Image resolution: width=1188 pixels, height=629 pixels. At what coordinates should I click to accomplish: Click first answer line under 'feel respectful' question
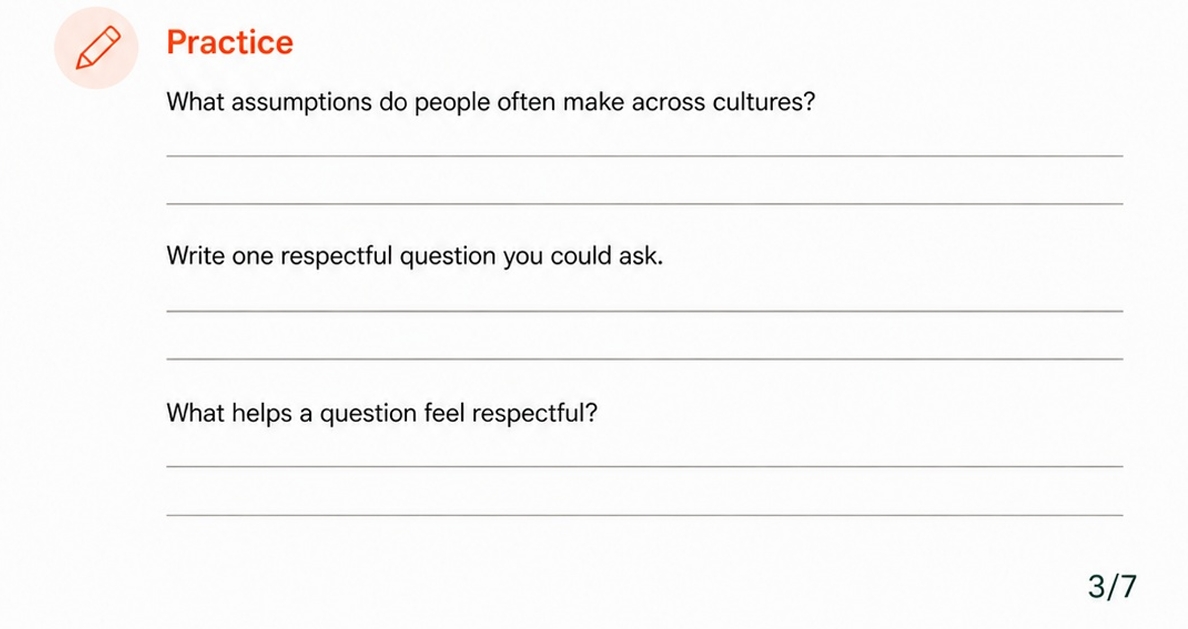(x=645, y=466)
